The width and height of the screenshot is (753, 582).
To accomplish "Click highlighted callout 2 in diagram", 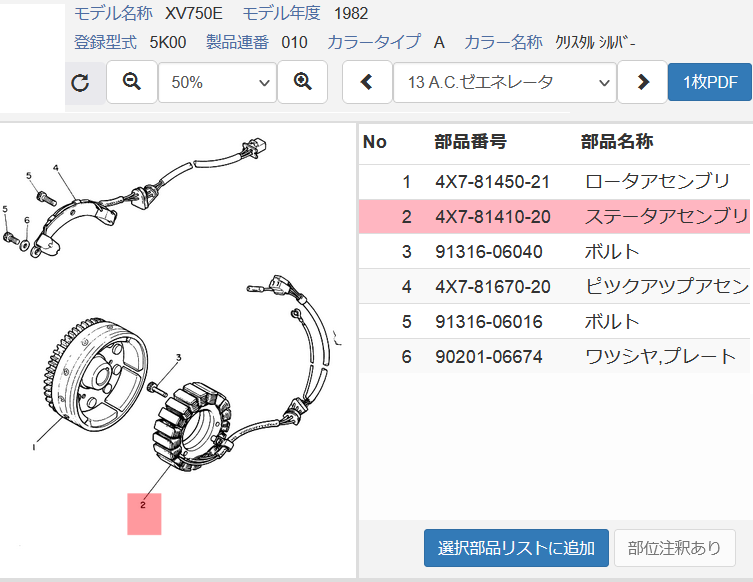I will point(144,513).
